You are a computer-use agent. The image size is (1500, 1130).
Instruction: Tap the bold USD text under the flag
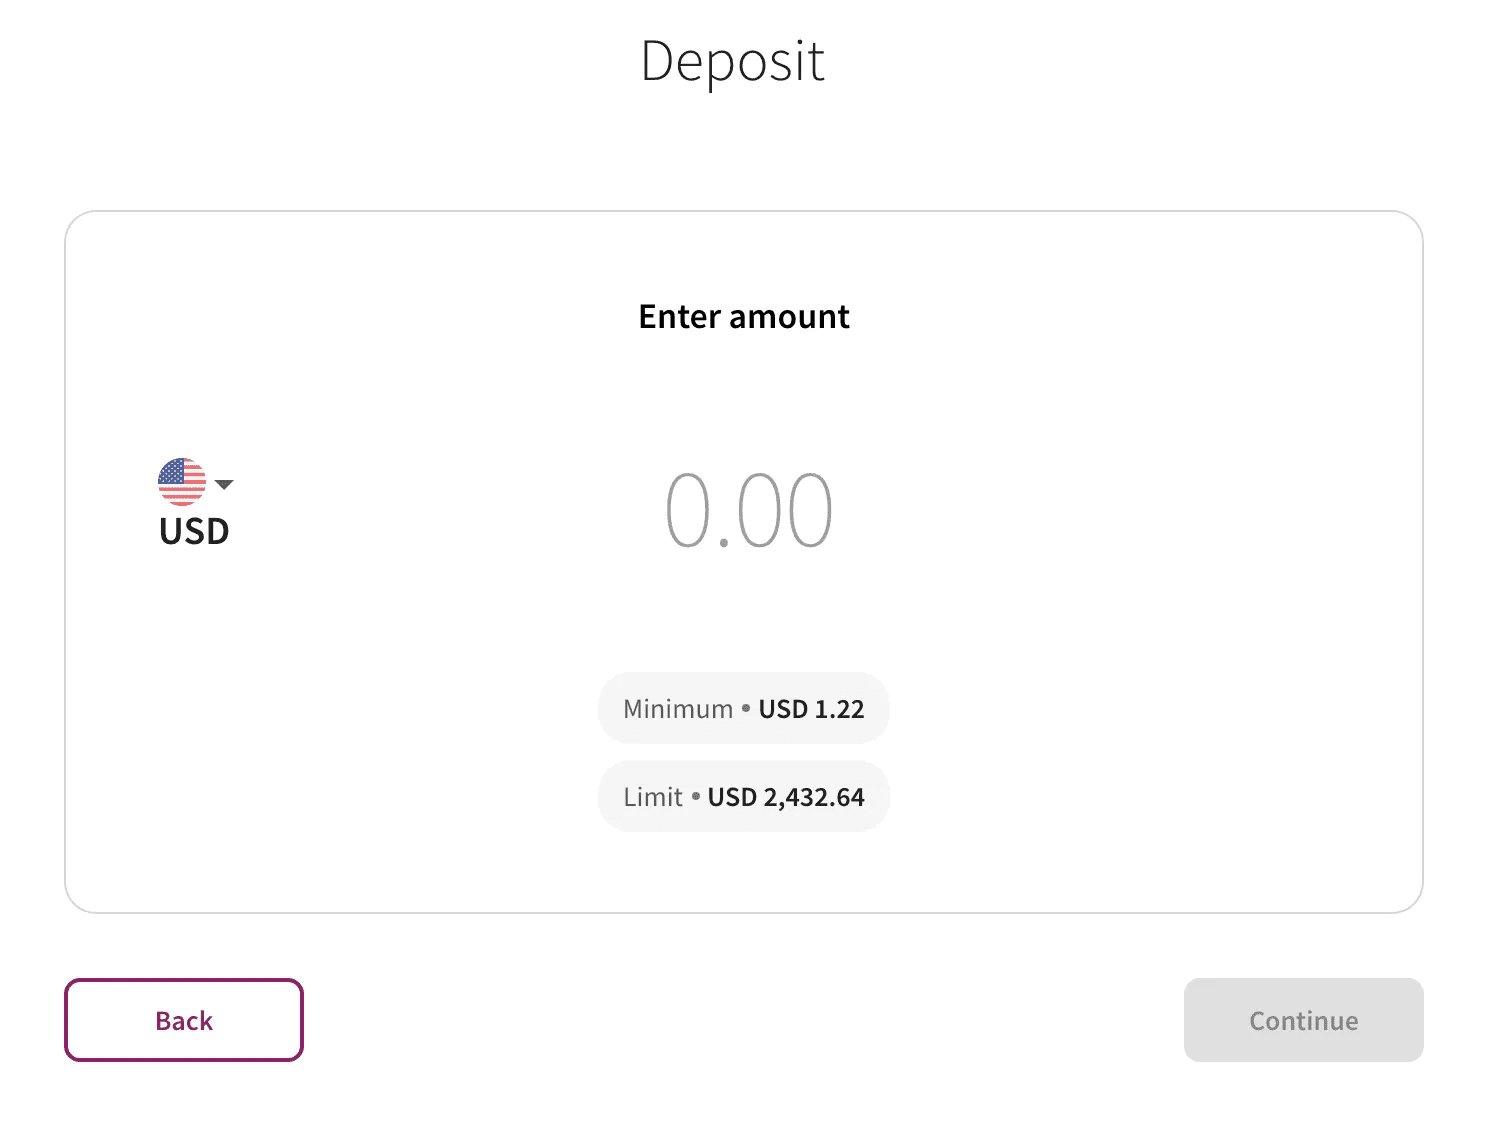coord(193,531)
